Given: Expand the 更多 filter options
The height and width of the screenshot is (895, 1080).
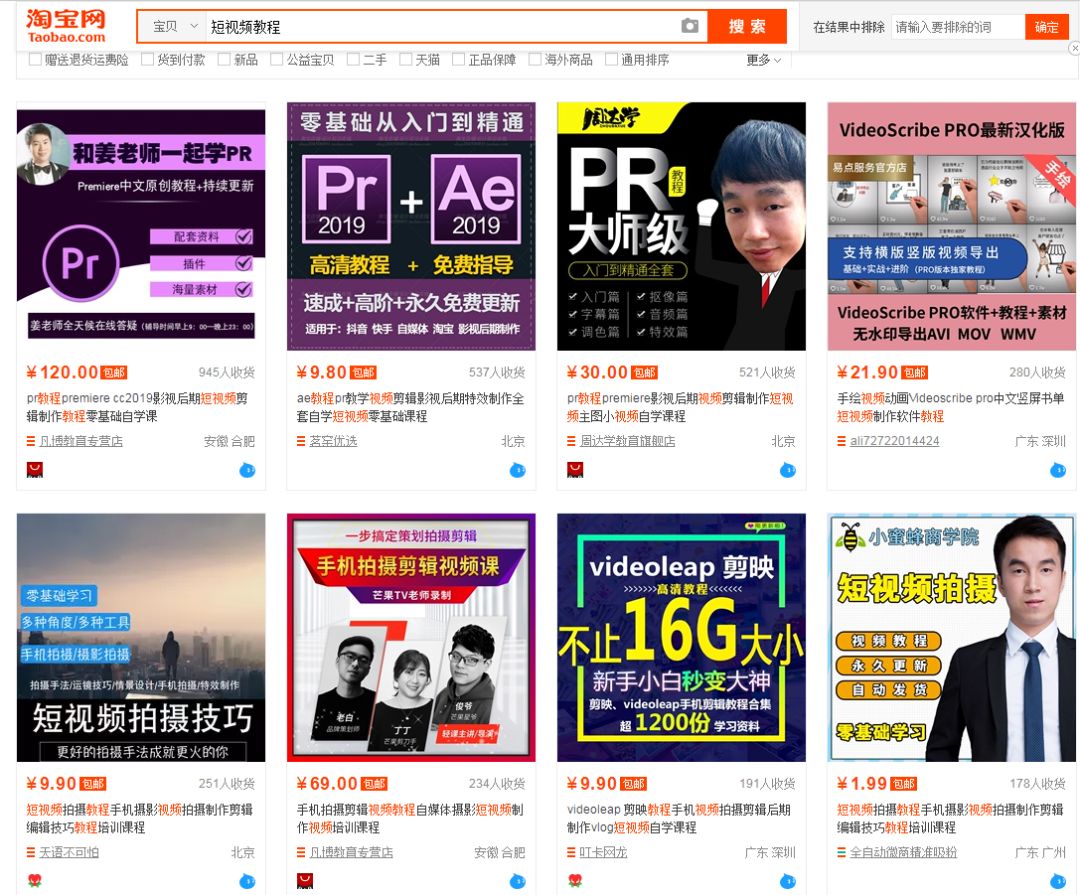Looking at the screenshot, I should coord(764,60).
